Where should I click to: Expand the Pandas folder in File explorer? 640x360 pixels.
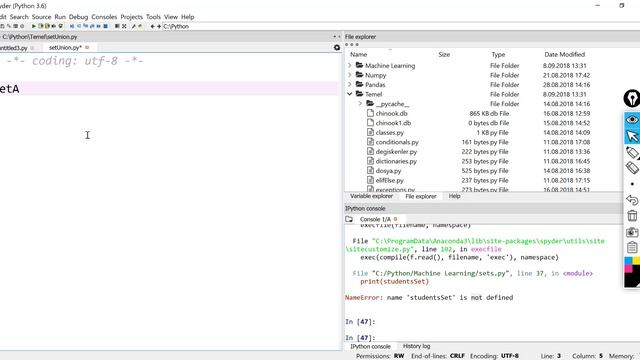350,84
